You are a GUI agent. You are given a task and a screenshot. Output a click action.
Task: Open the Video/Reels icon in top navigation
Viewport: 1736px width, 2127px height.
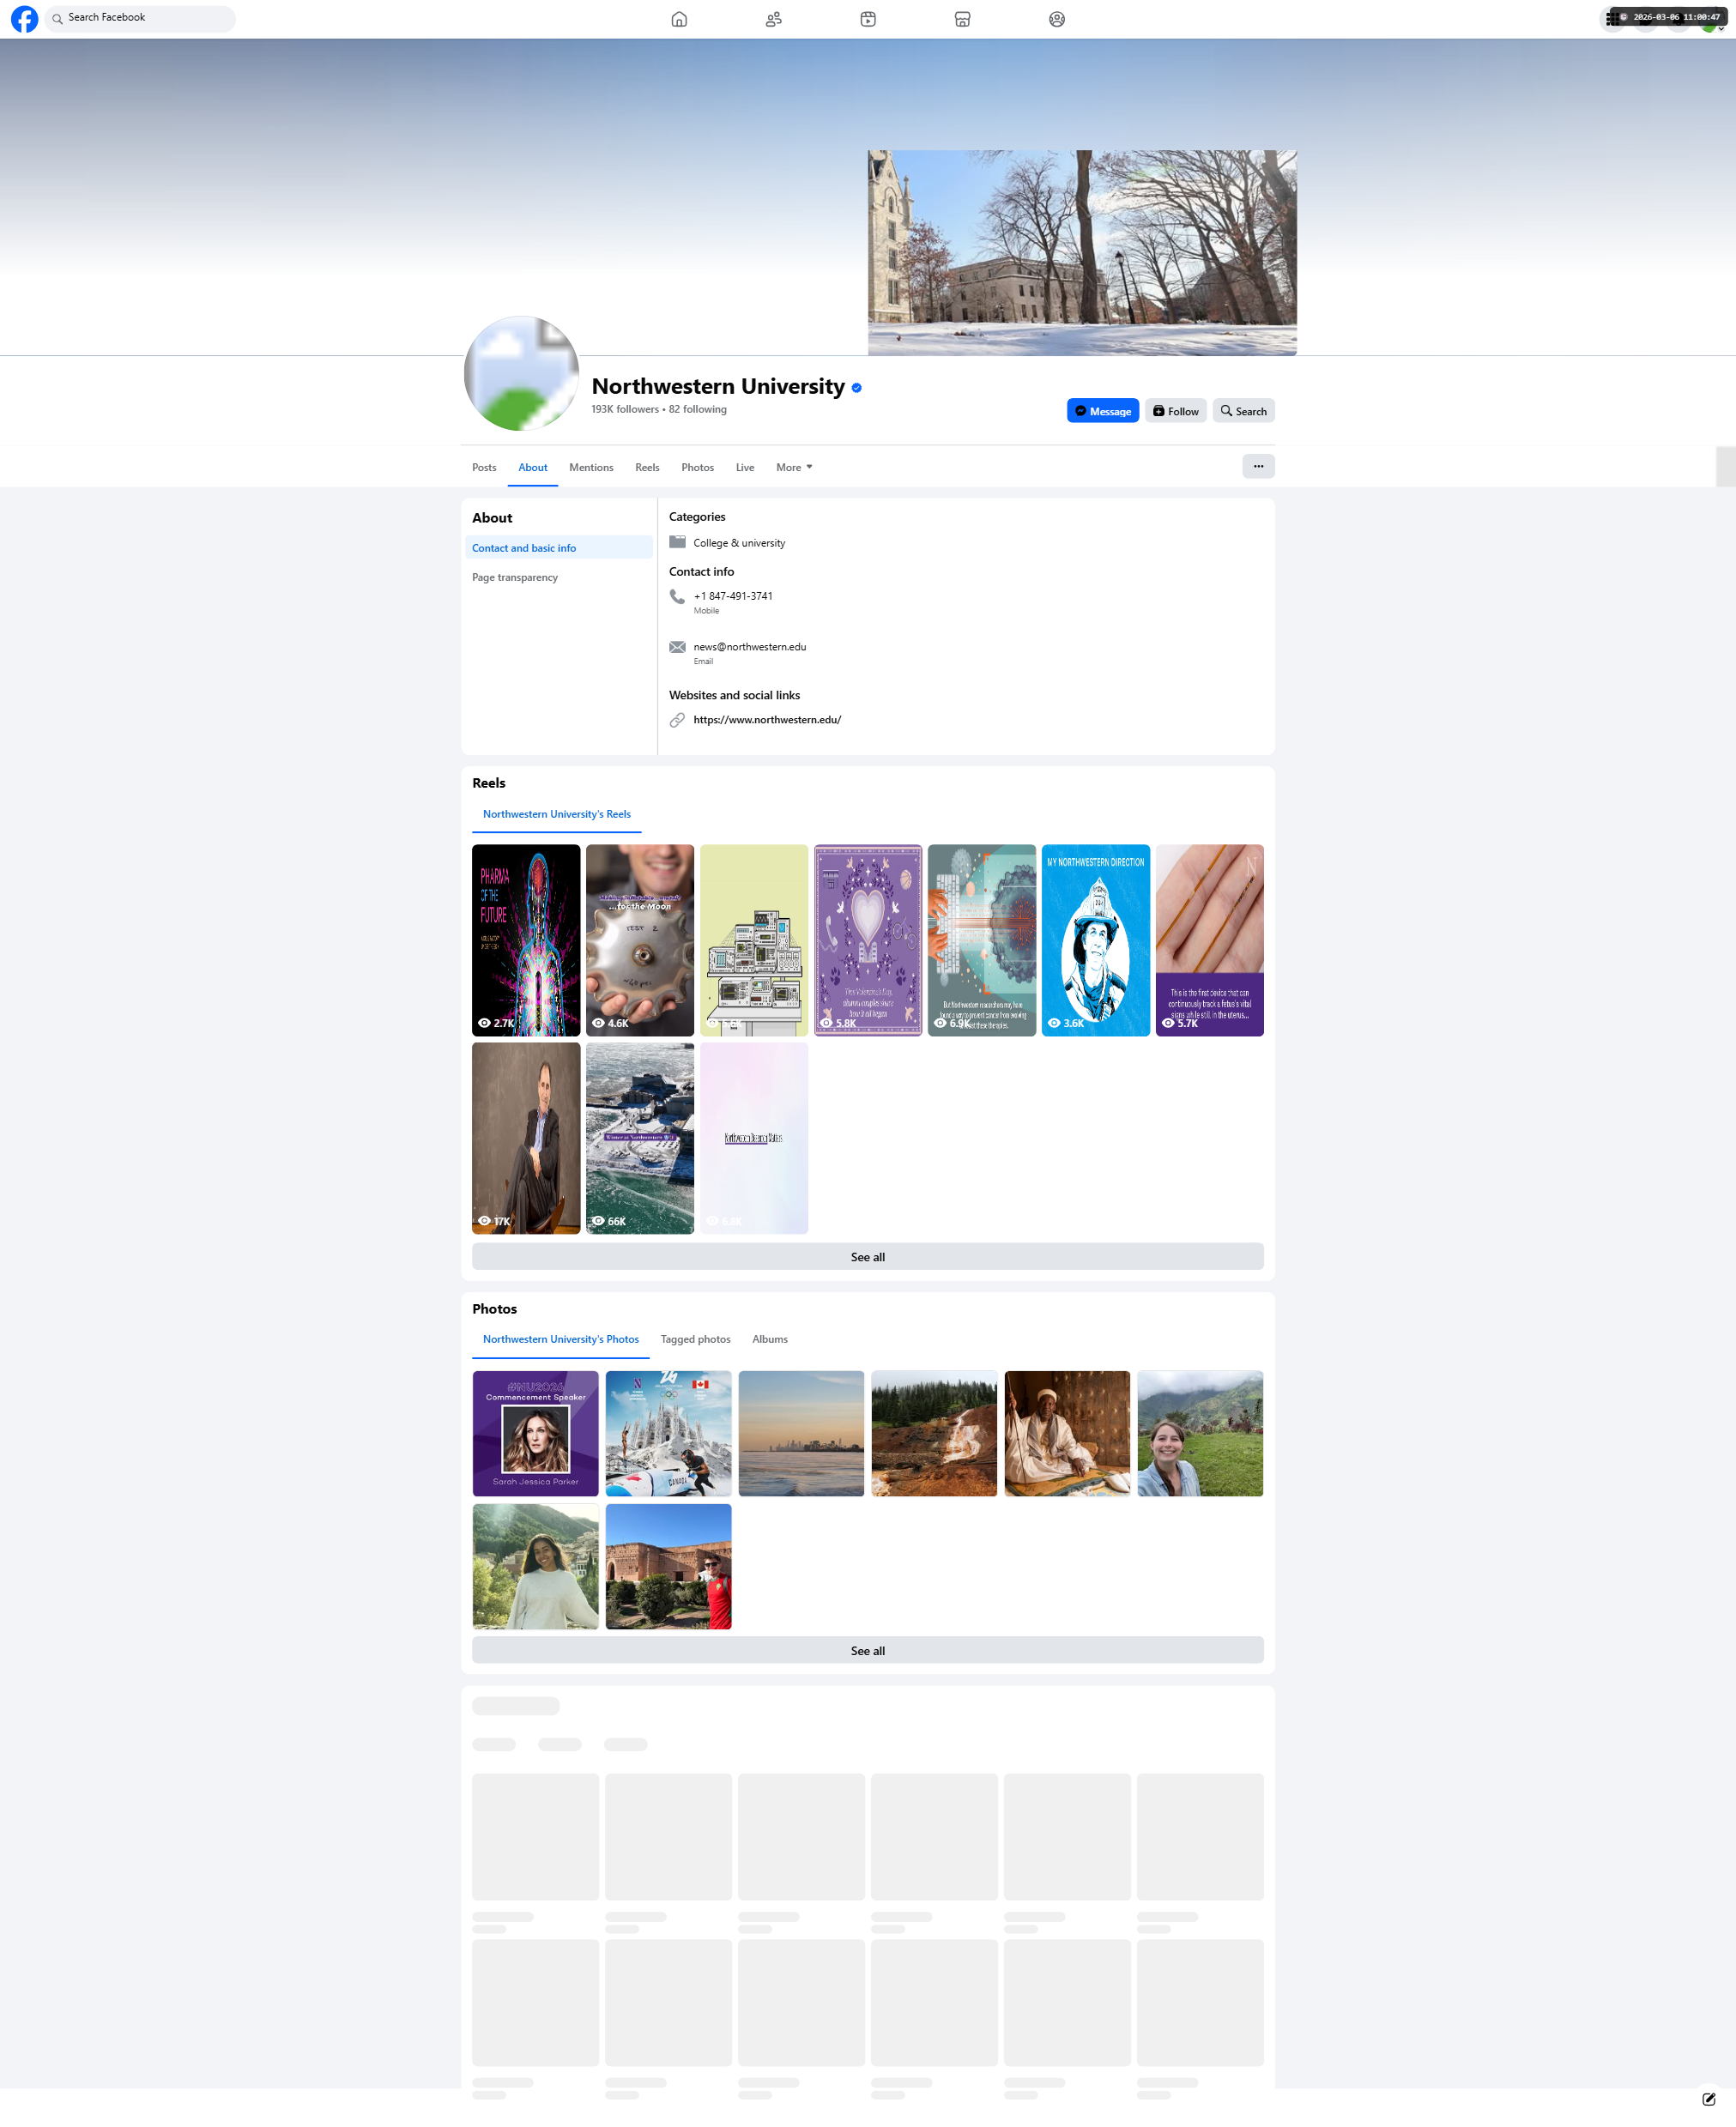click(868, 19)
